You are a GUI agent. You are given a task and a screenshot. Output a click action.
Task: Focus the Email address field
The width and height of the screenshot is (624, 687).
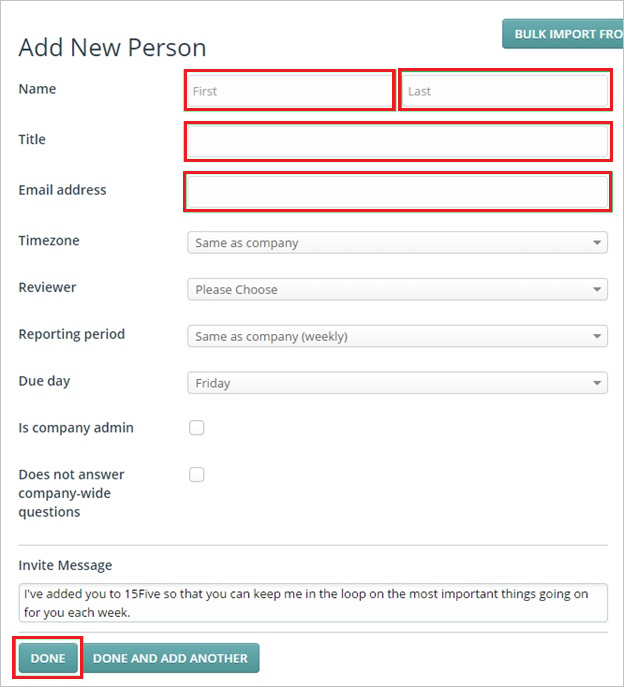(397, 191)
